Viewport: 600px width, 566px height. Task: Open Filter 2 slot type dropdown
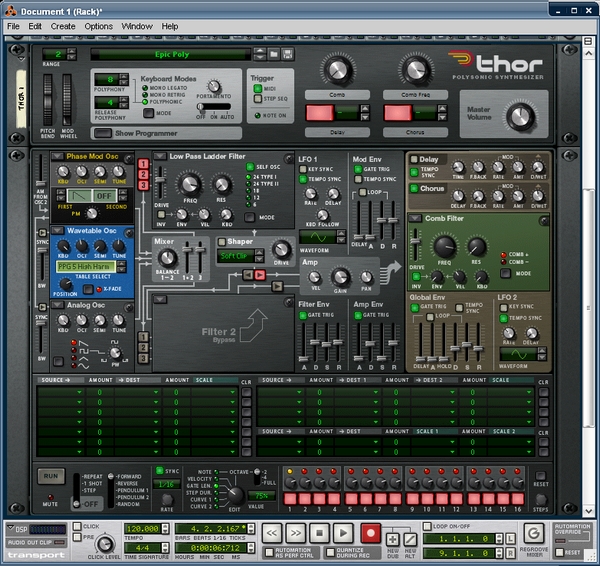tap(160, 300)
